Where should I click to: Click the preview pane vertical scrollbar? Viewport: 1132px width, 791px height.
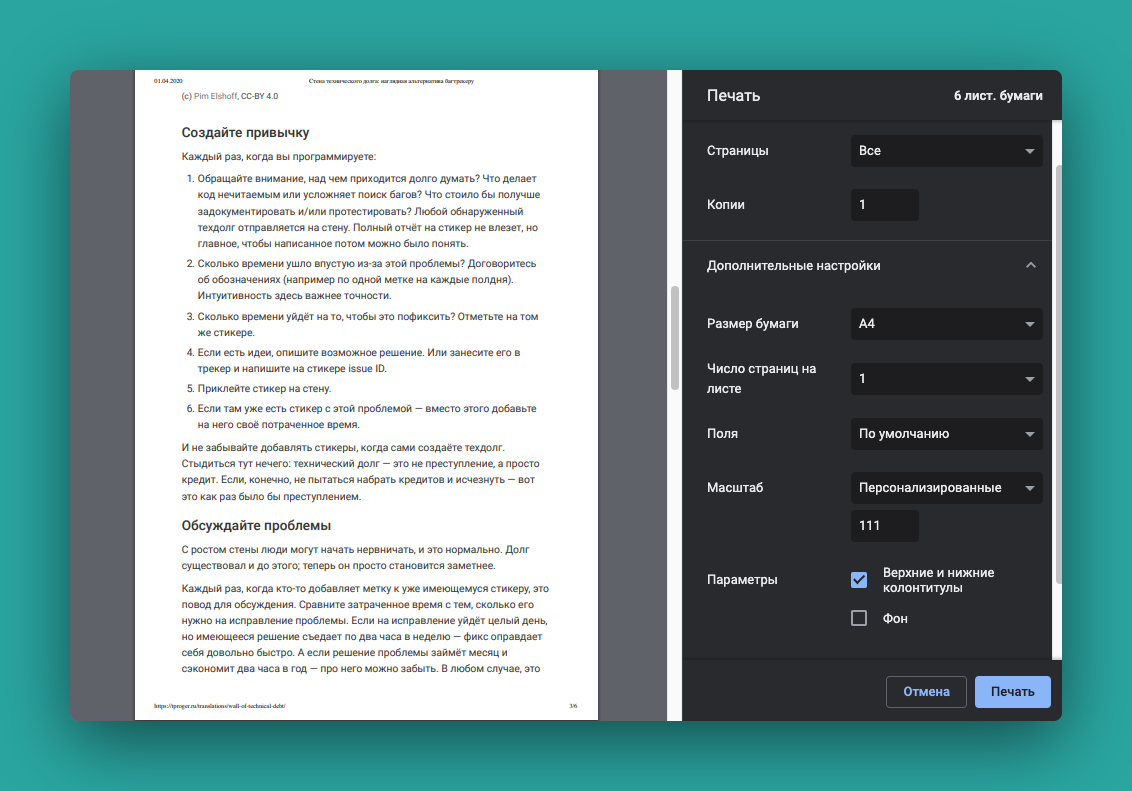pyautogui.click(x=675, y=338)
